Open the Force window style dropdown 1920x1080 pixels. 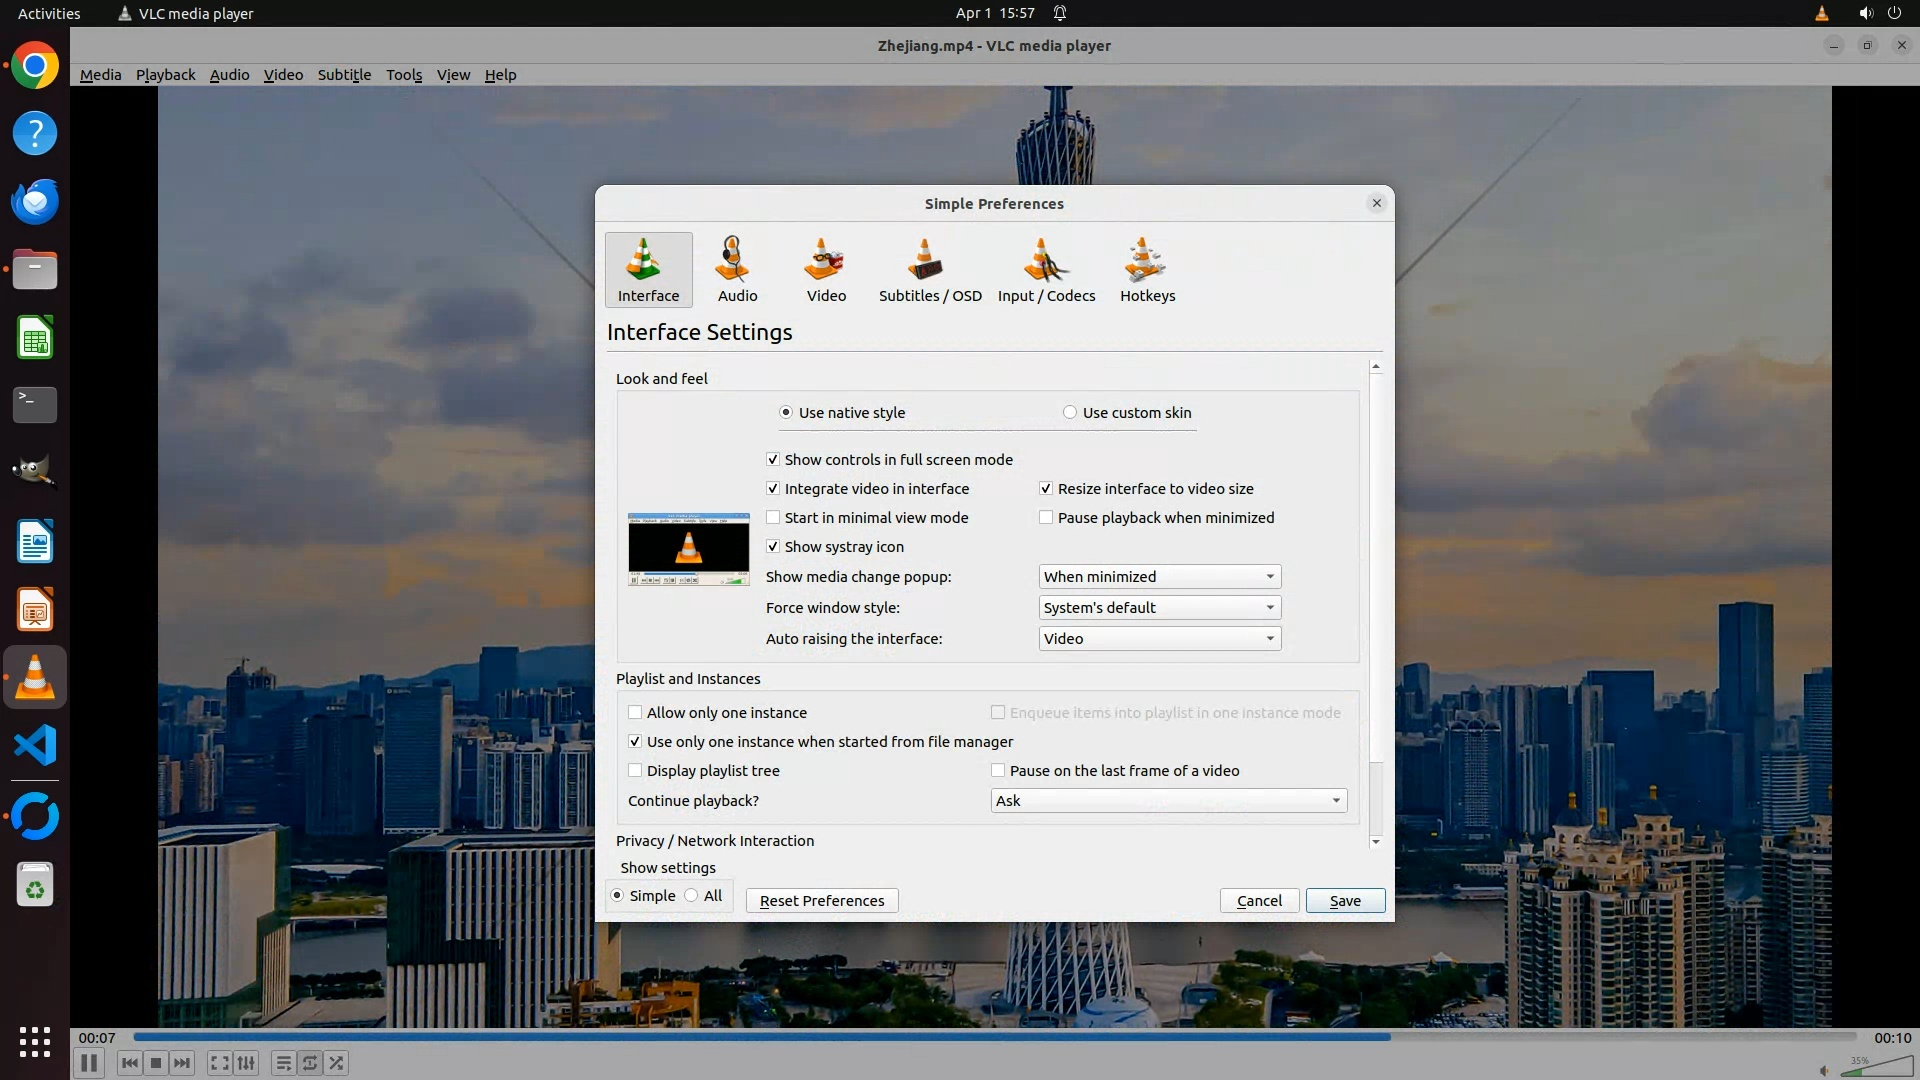[x=1159, y=608]
